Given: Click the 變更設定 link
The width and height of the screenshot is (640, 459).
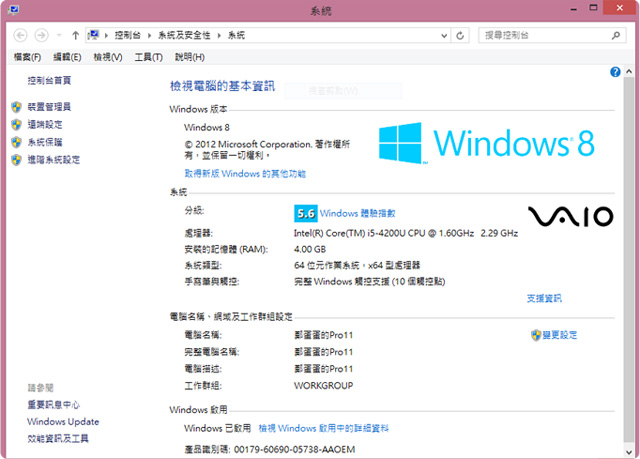Looking at the screenshot, I should [x=560, y=335].
